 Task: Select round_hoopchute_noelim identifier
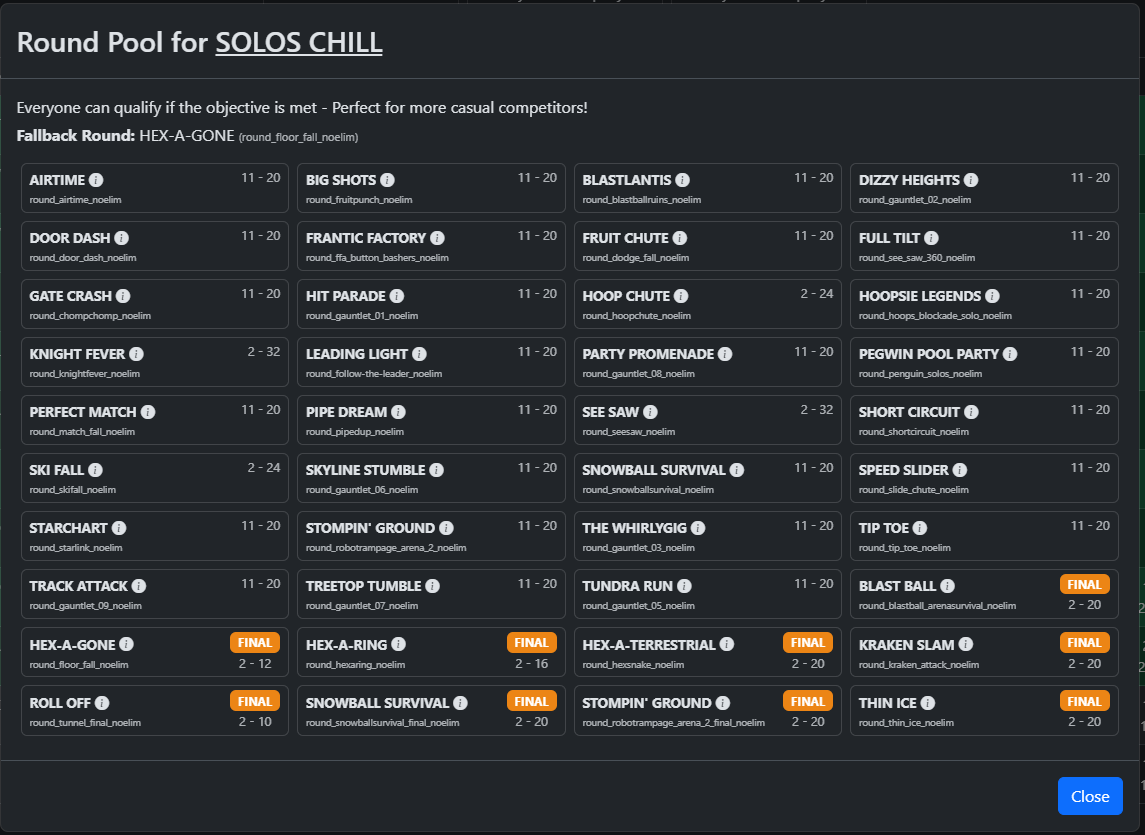coord(636,316)
